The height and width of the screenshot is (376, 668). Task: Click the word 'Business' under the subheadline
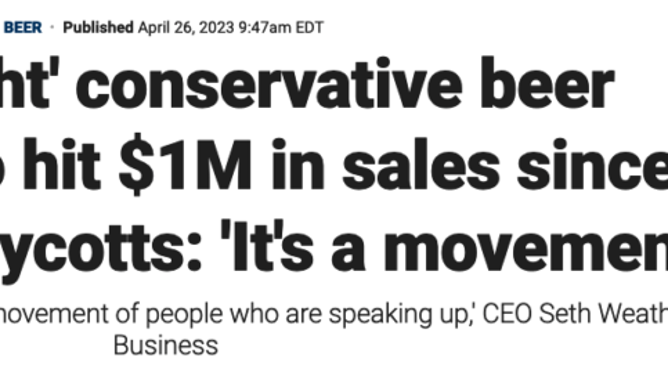pos(166,345)
